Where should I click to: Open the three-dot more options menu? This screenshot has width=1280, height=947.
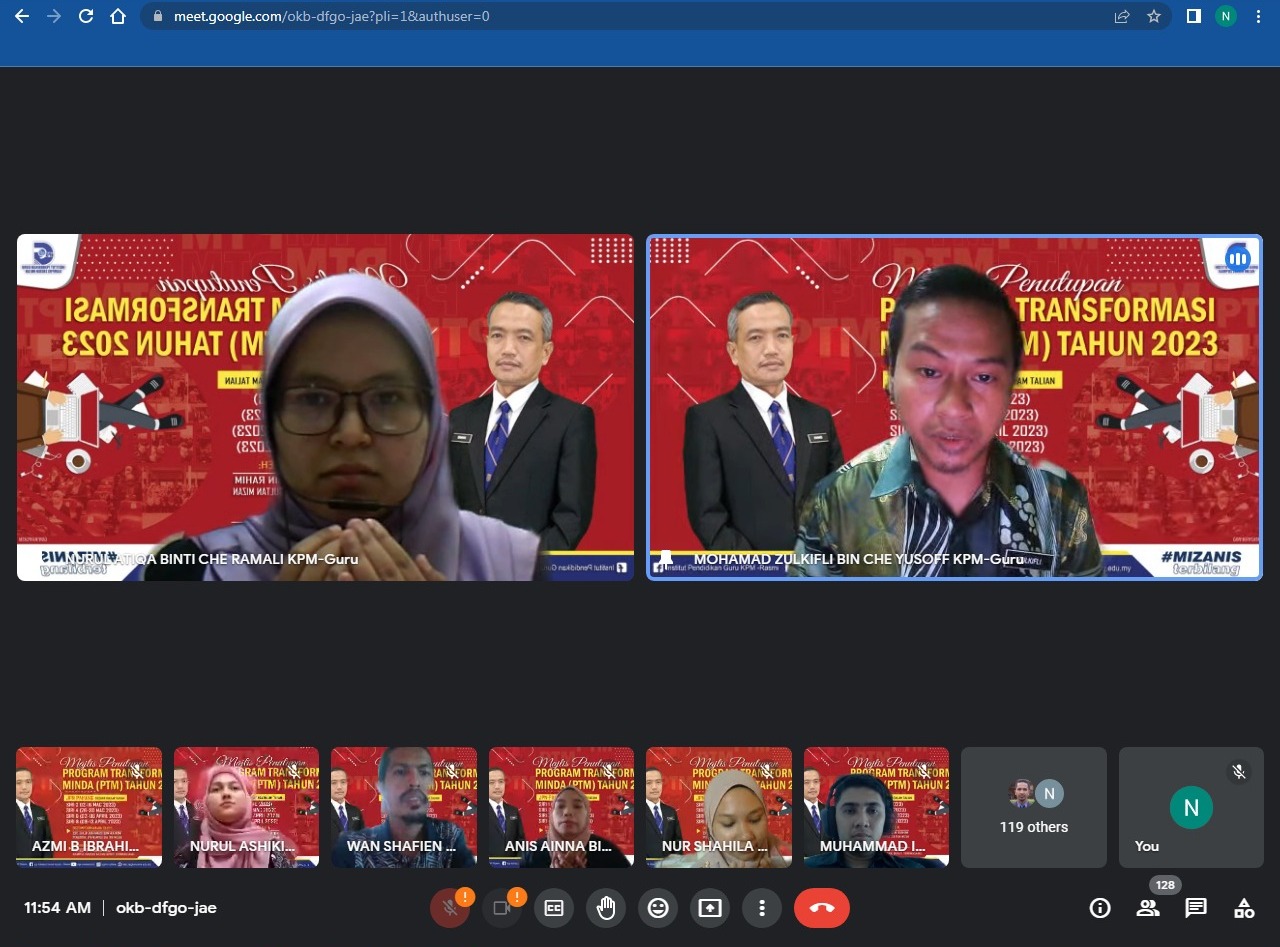coord(762,908)
